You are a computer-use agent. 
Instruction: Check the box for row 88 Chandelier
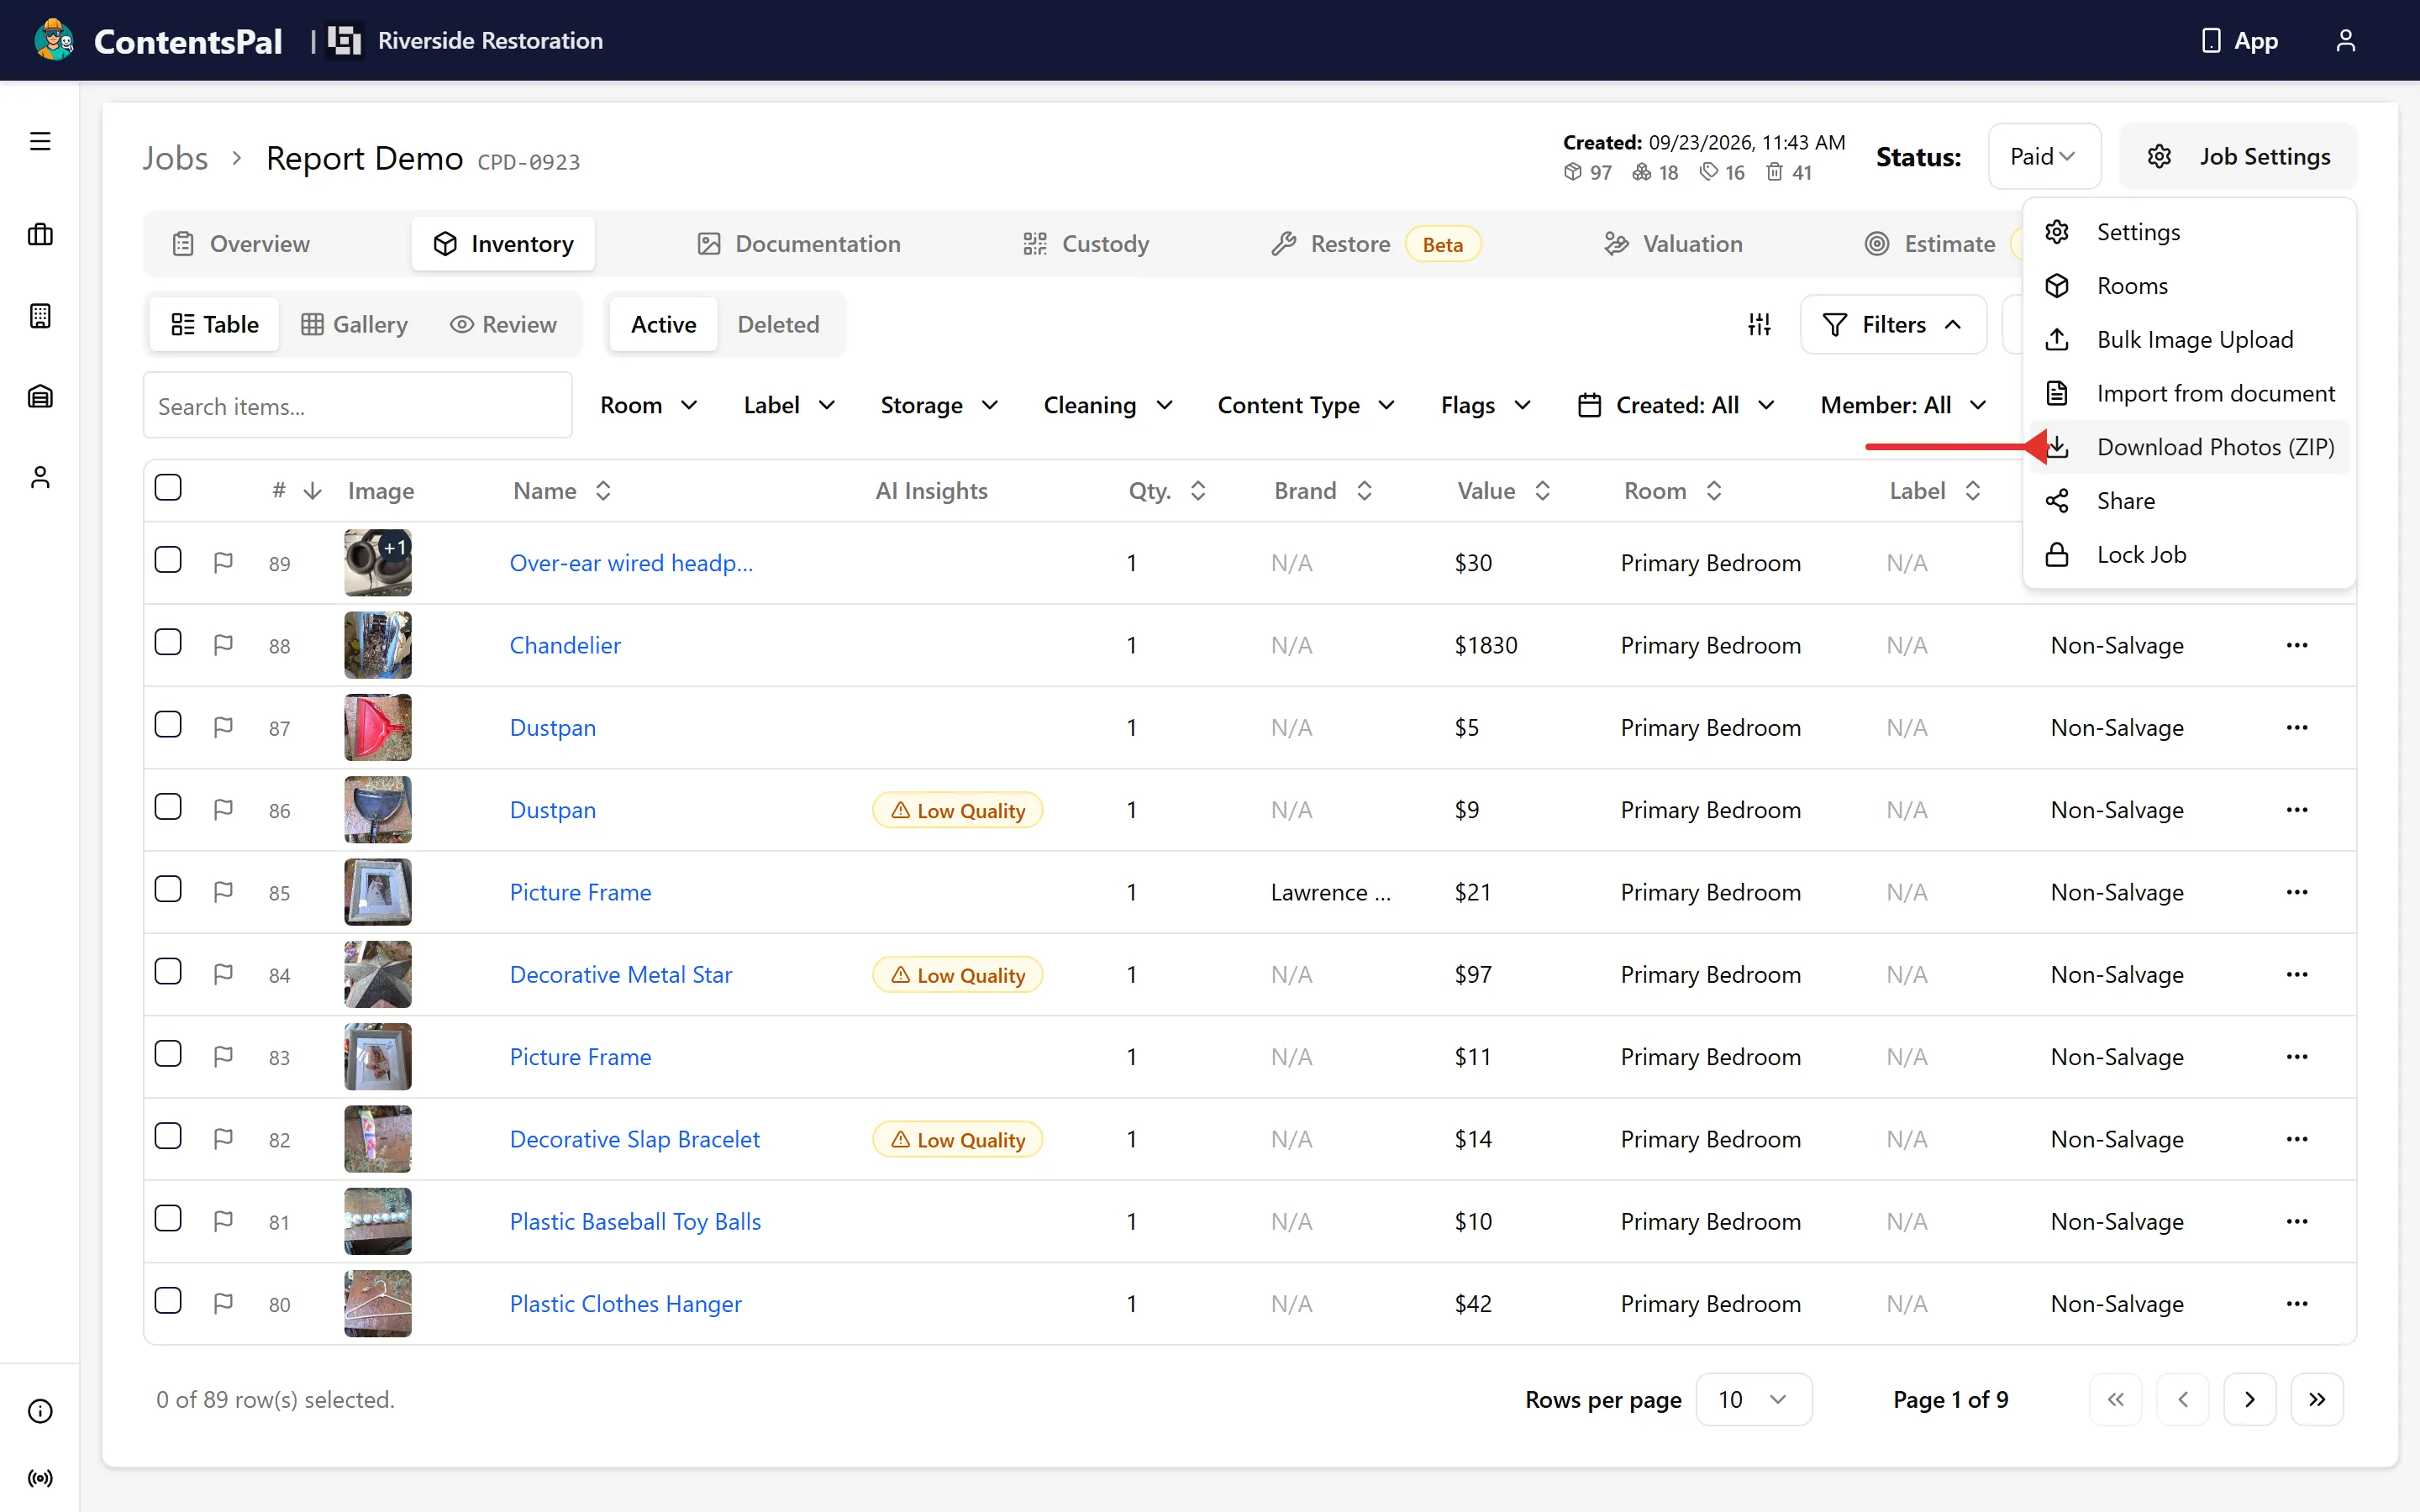pos(168,642)
